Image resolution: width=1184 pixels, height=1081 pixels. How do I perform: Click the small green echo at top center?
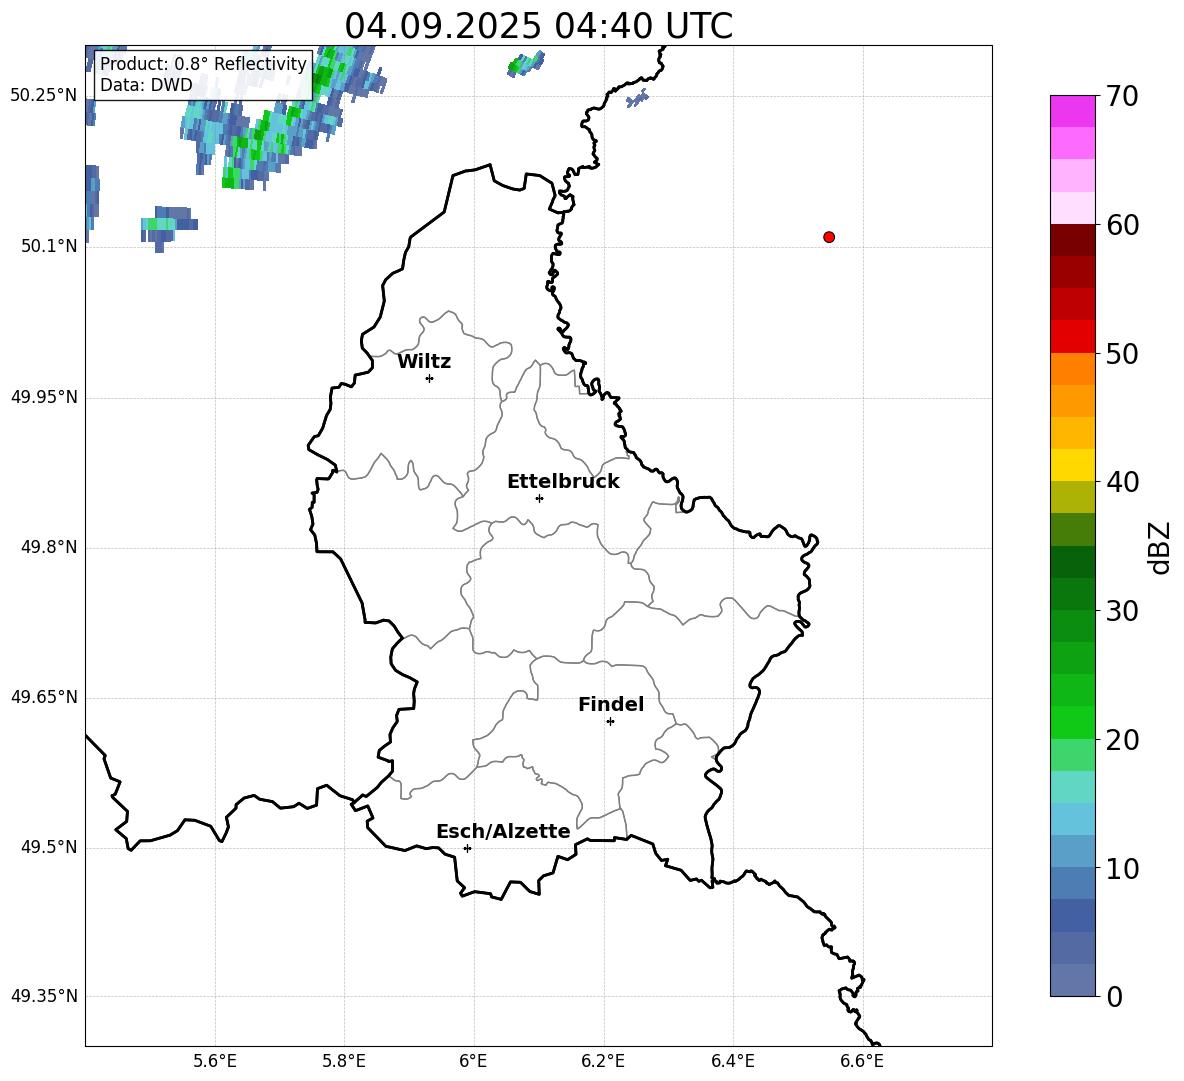(526, 63)
